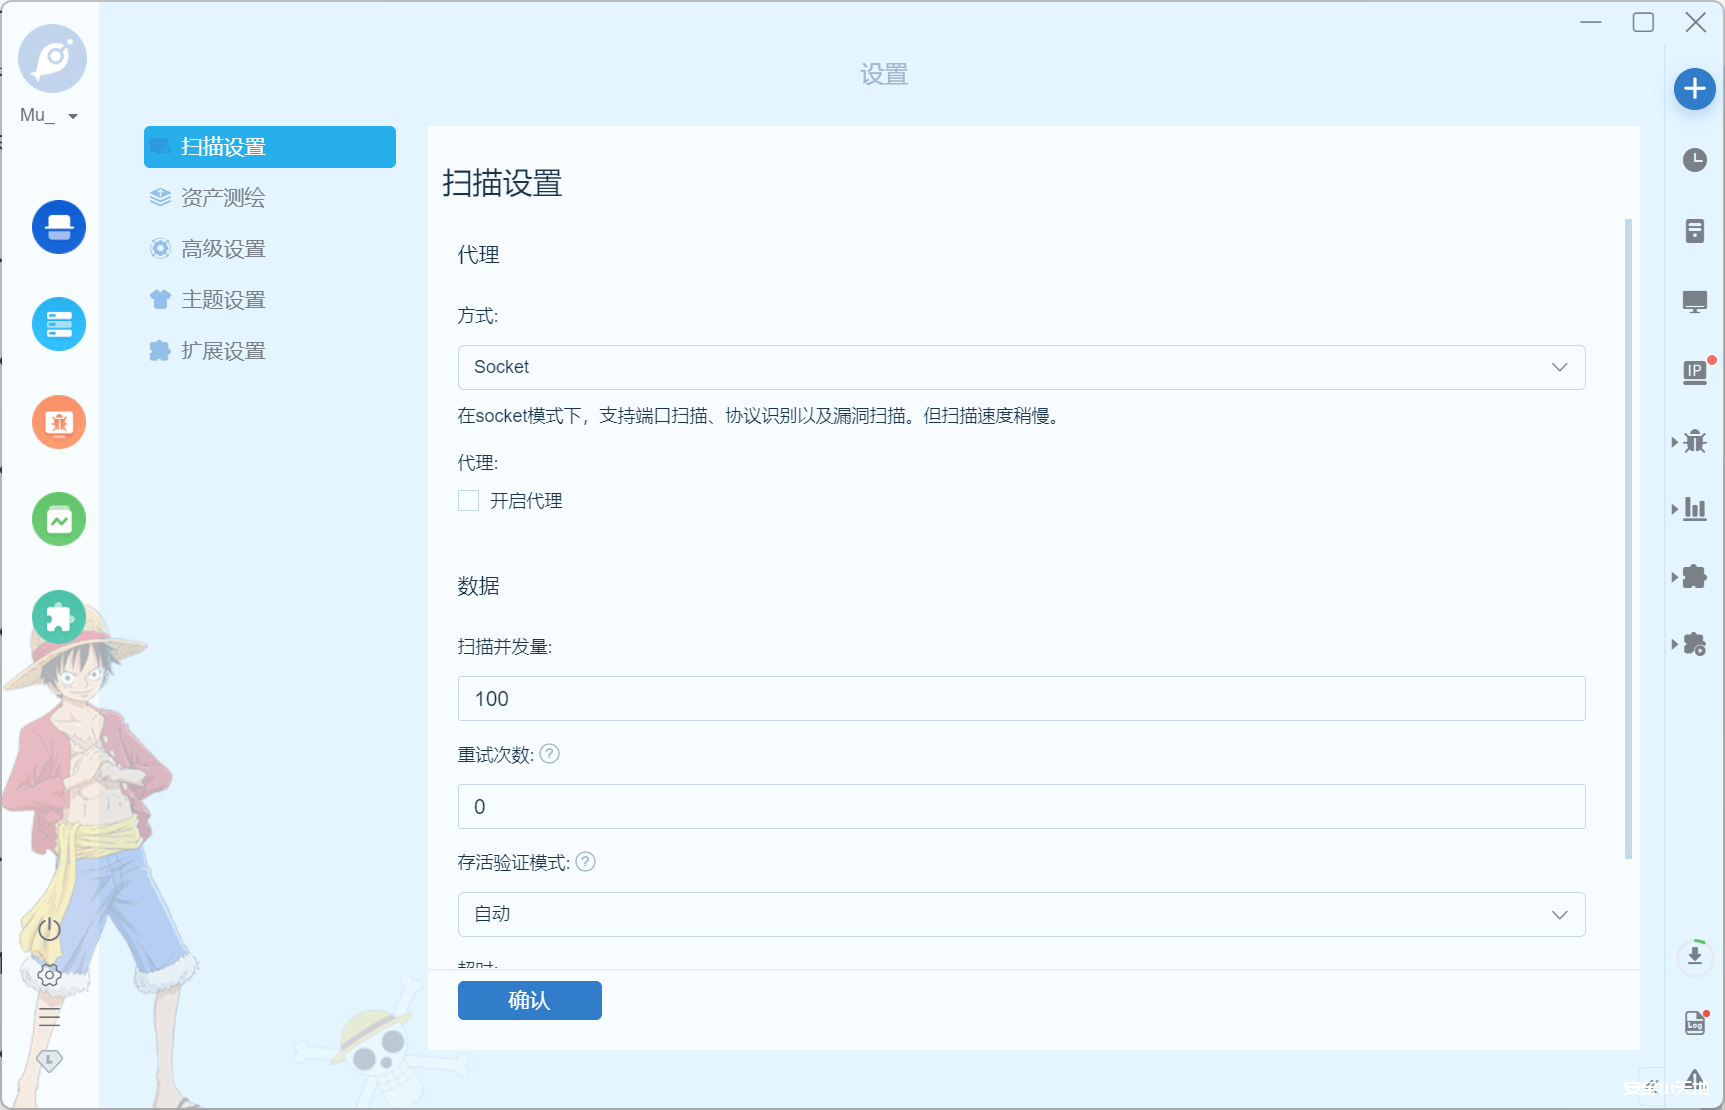Expand the Mu_ account dropdown

[x=72, y=115]
